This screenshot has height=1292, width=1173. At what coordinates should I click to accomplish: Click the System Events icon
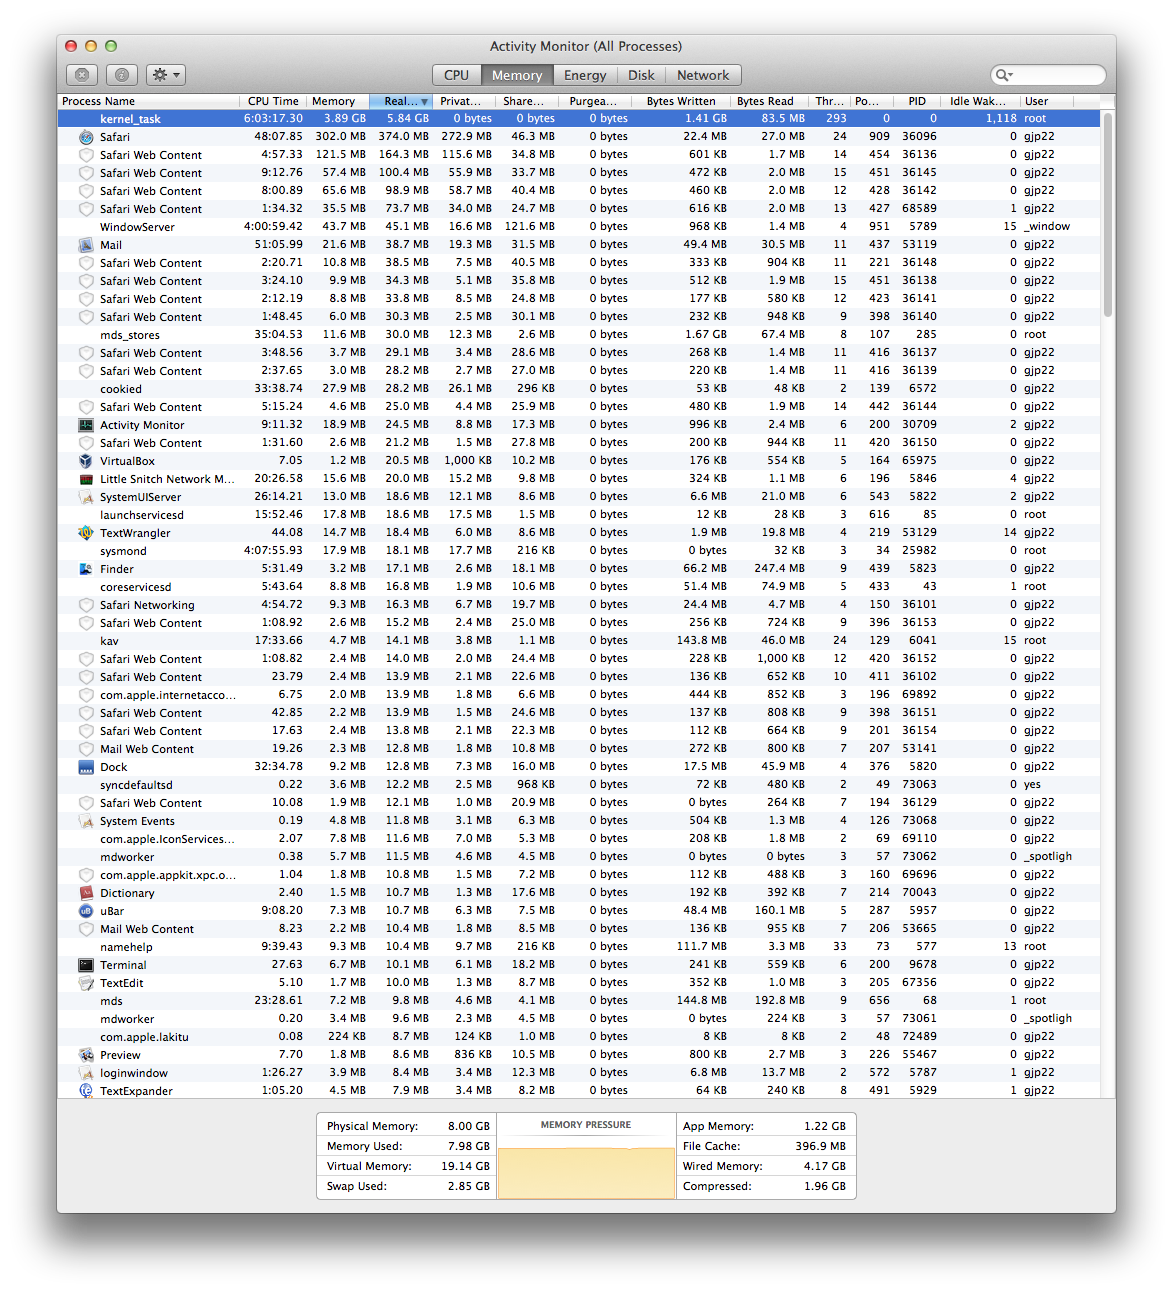[x=86, y=821]
